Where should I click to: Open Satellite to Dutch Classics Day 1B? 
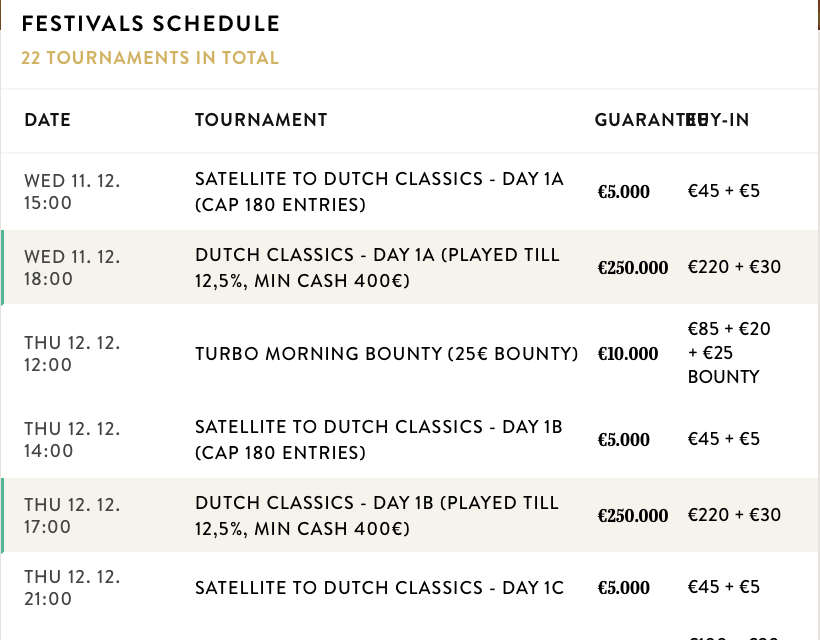[x=379, y=439]
